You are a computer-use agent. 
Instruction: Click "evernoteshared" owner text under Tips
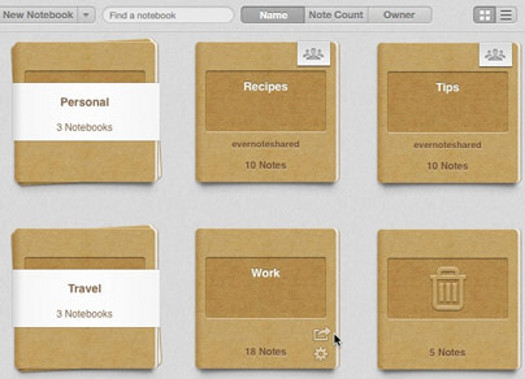click(x=447, y=145)
